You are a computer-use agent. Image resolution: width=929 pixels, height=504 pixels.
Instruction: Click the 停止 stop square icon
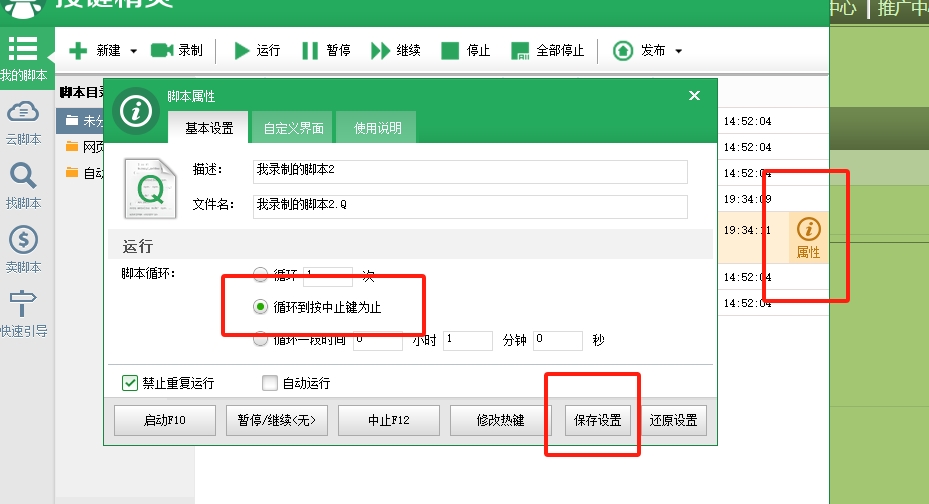(x=450, y=51)
